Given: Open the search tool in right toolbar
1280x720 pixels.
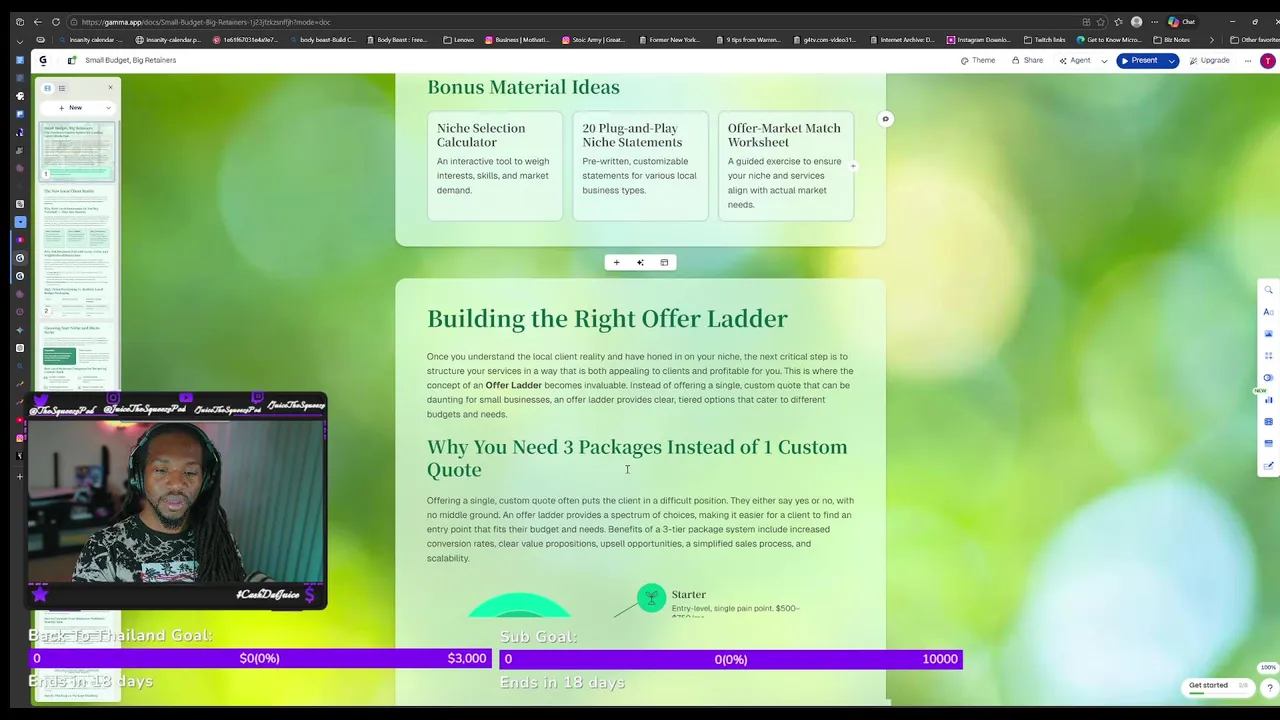Looking at the screenshot, I should 1269,290.
